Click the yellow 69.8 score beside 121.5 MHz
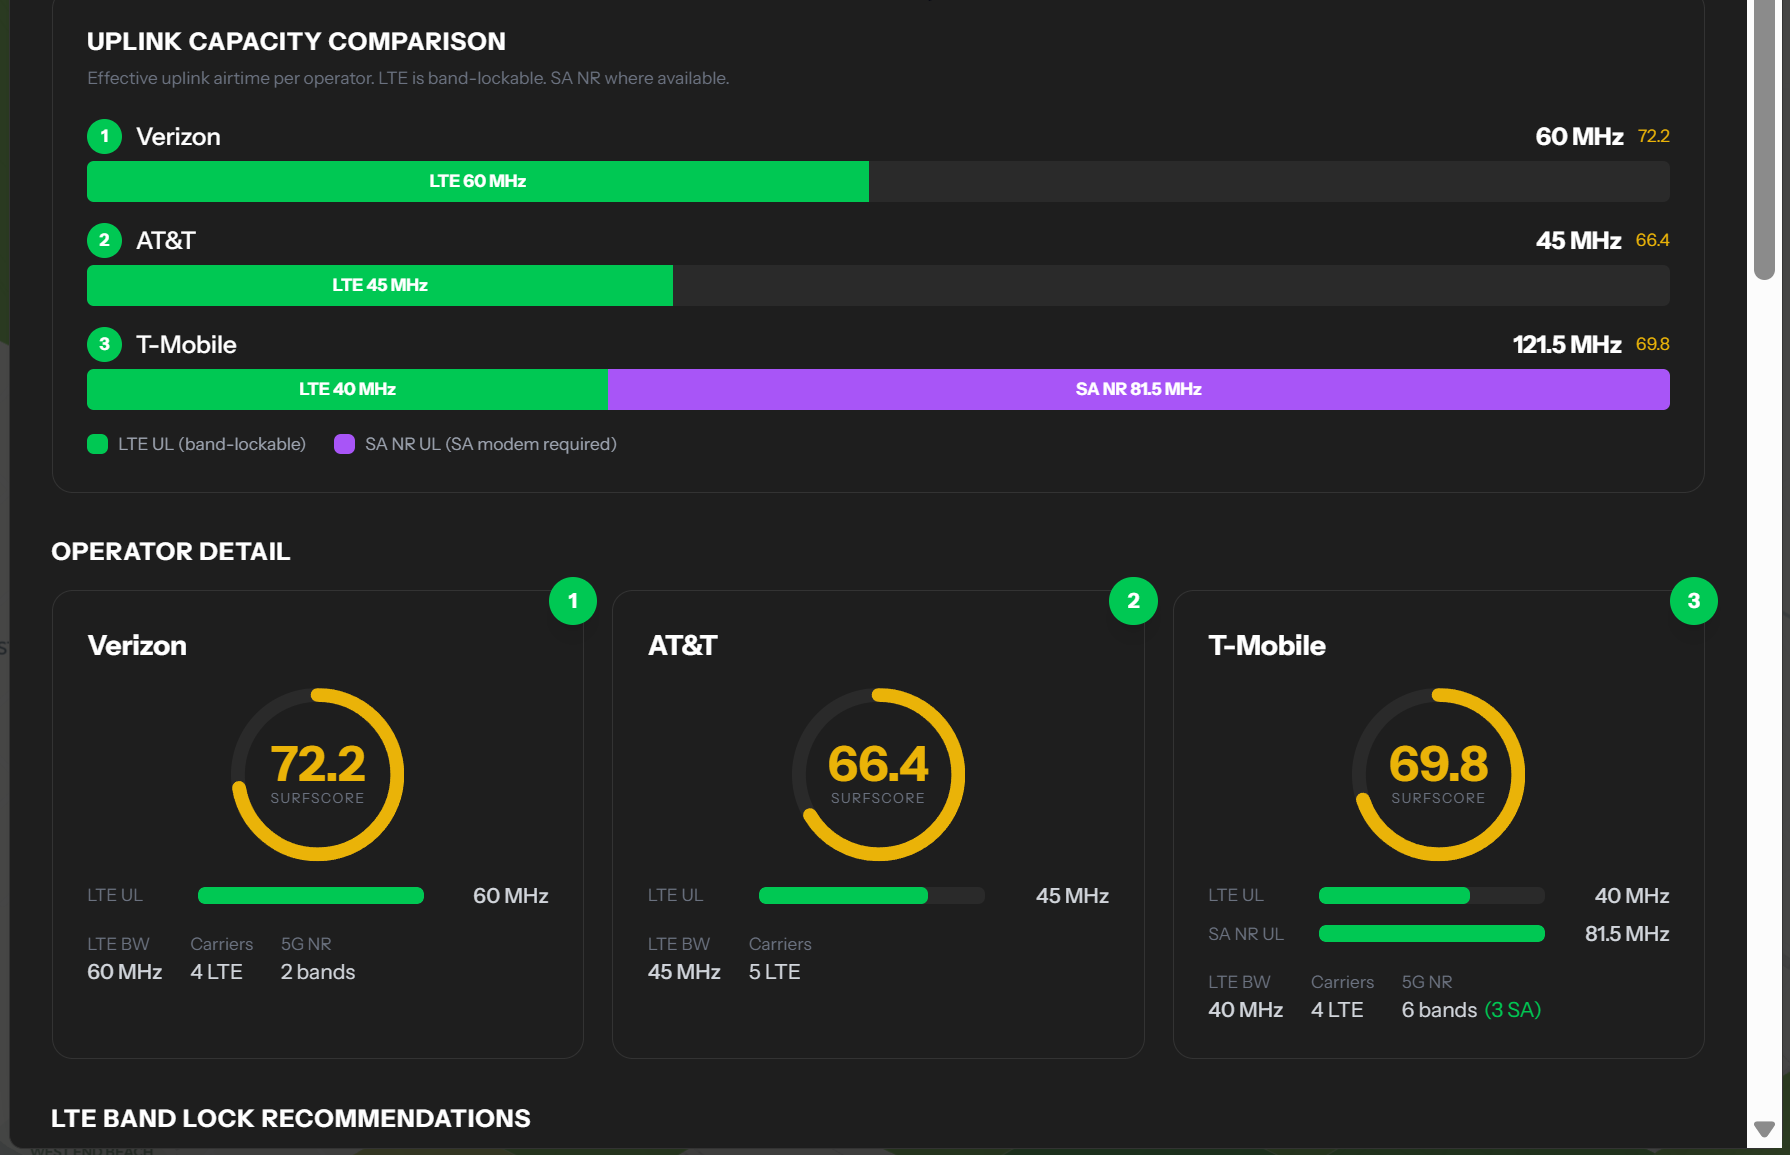Screen dimensions: 1790x1155 click(1653, 344)
